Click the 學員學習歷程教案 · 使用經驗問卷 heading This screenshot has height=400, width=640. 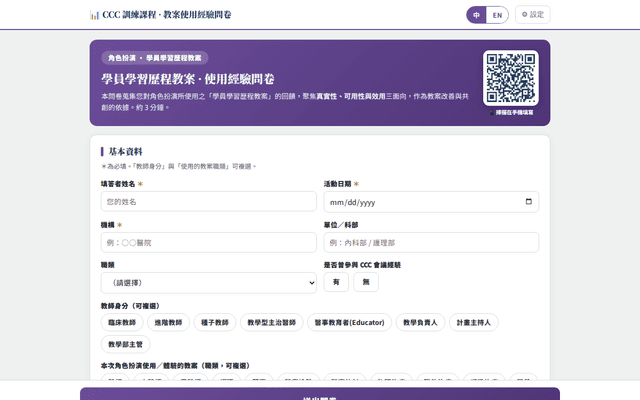[188, 79]
